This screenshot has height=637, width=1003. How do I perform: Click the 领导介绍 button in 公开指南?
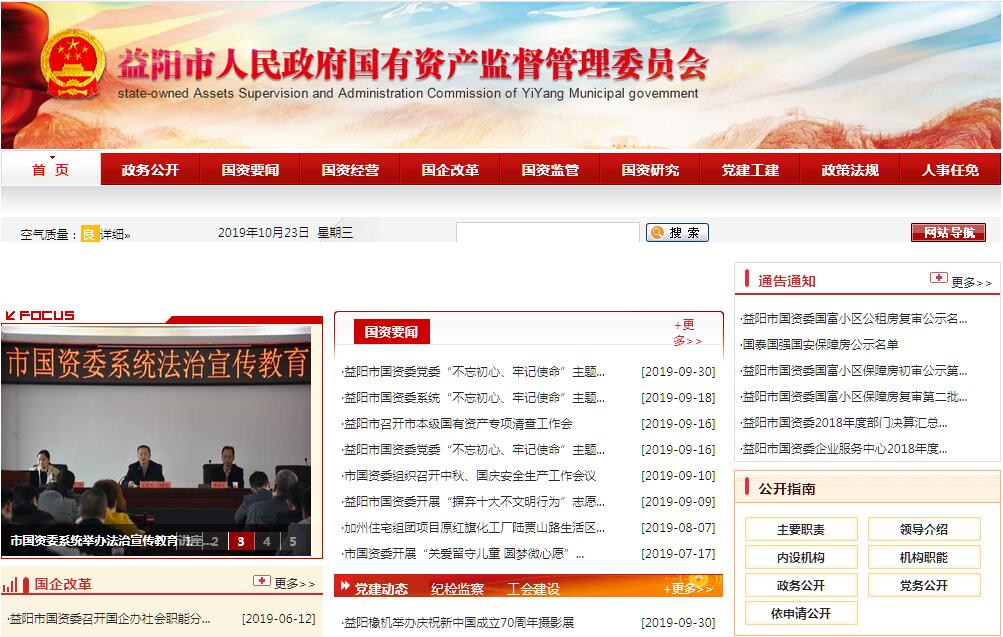pyautogui.click(x=923, y=529)
